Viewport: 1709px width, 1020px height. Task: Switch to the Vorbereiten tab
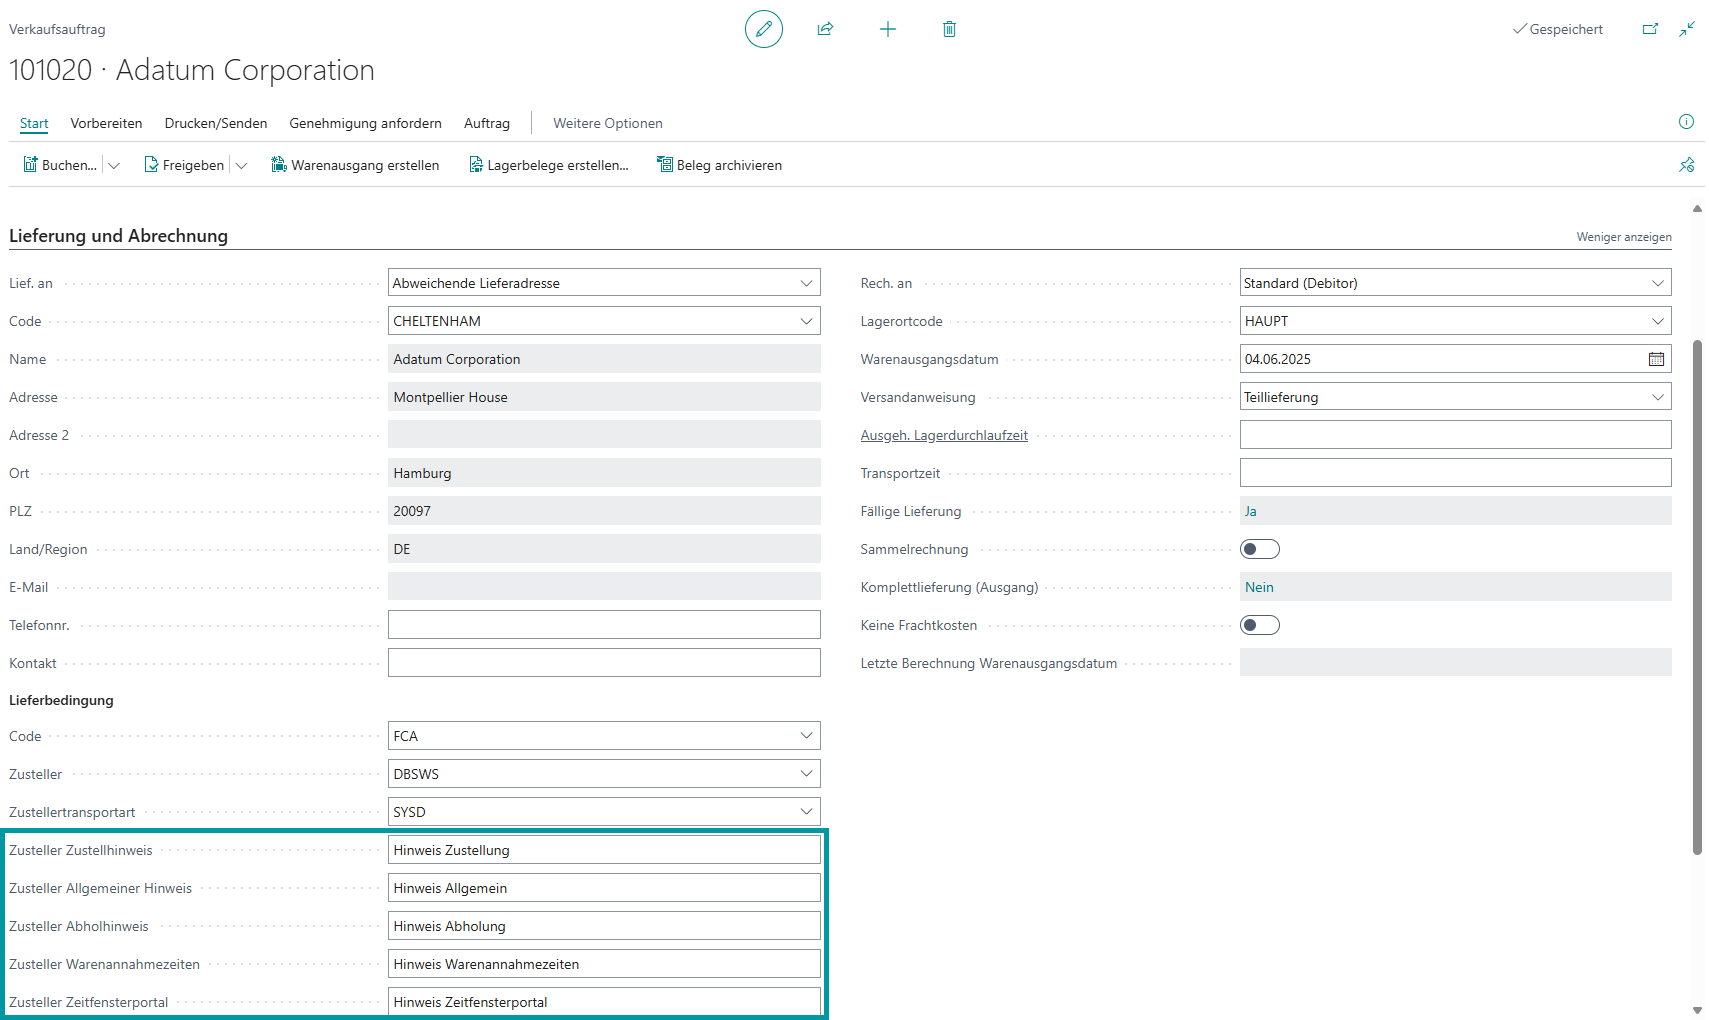(x=106, y=123)
